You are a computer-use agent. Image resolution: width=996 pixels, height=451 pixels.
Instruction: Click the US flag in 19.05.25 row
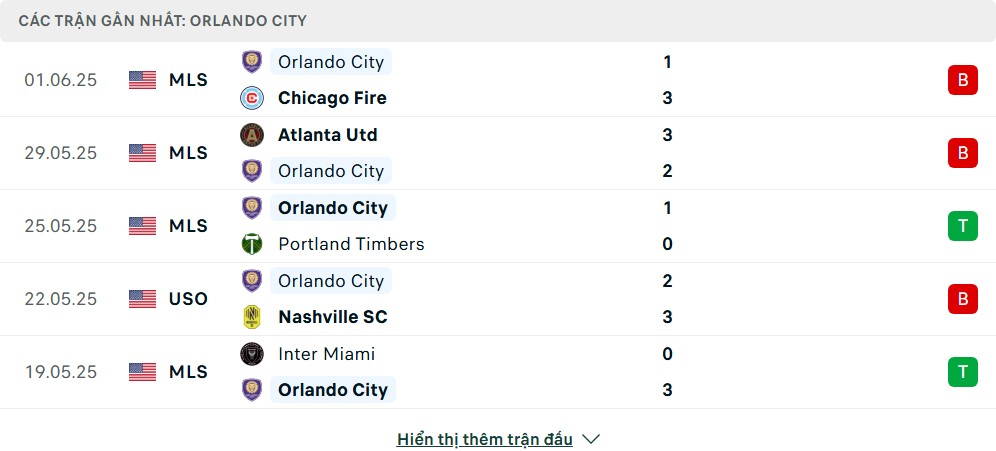[143, 372]
